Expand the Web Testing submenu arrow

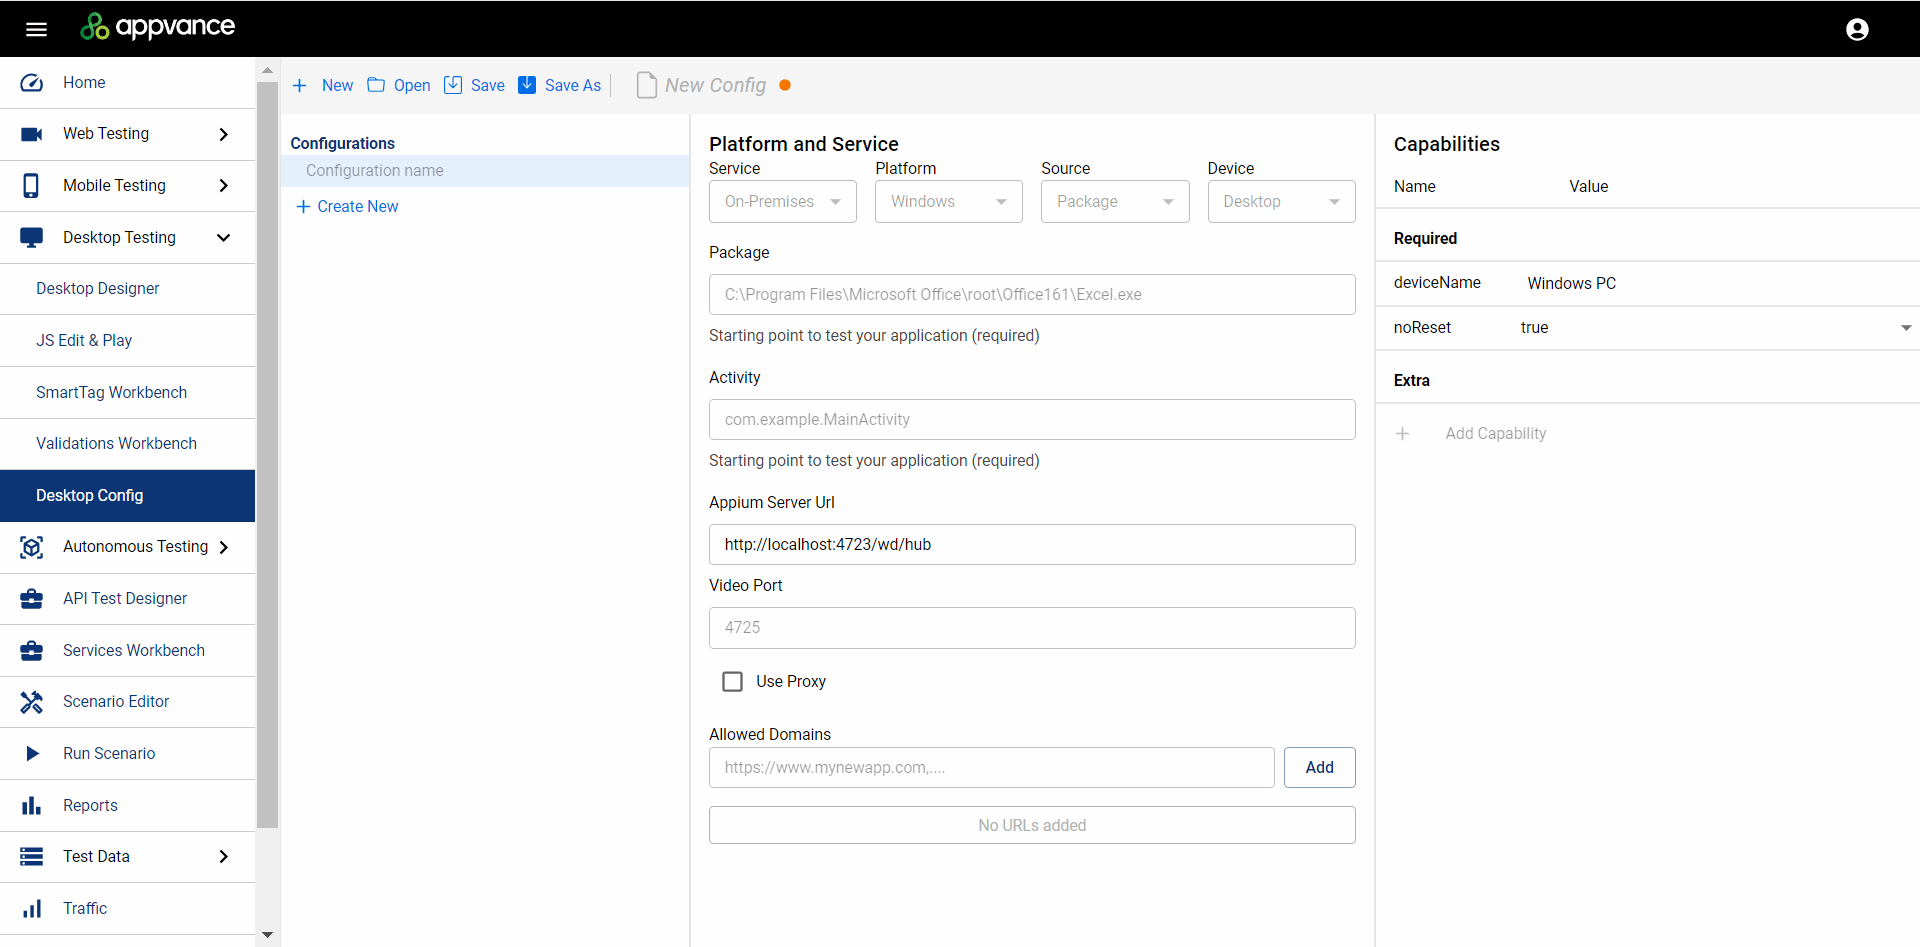point(224,134)
